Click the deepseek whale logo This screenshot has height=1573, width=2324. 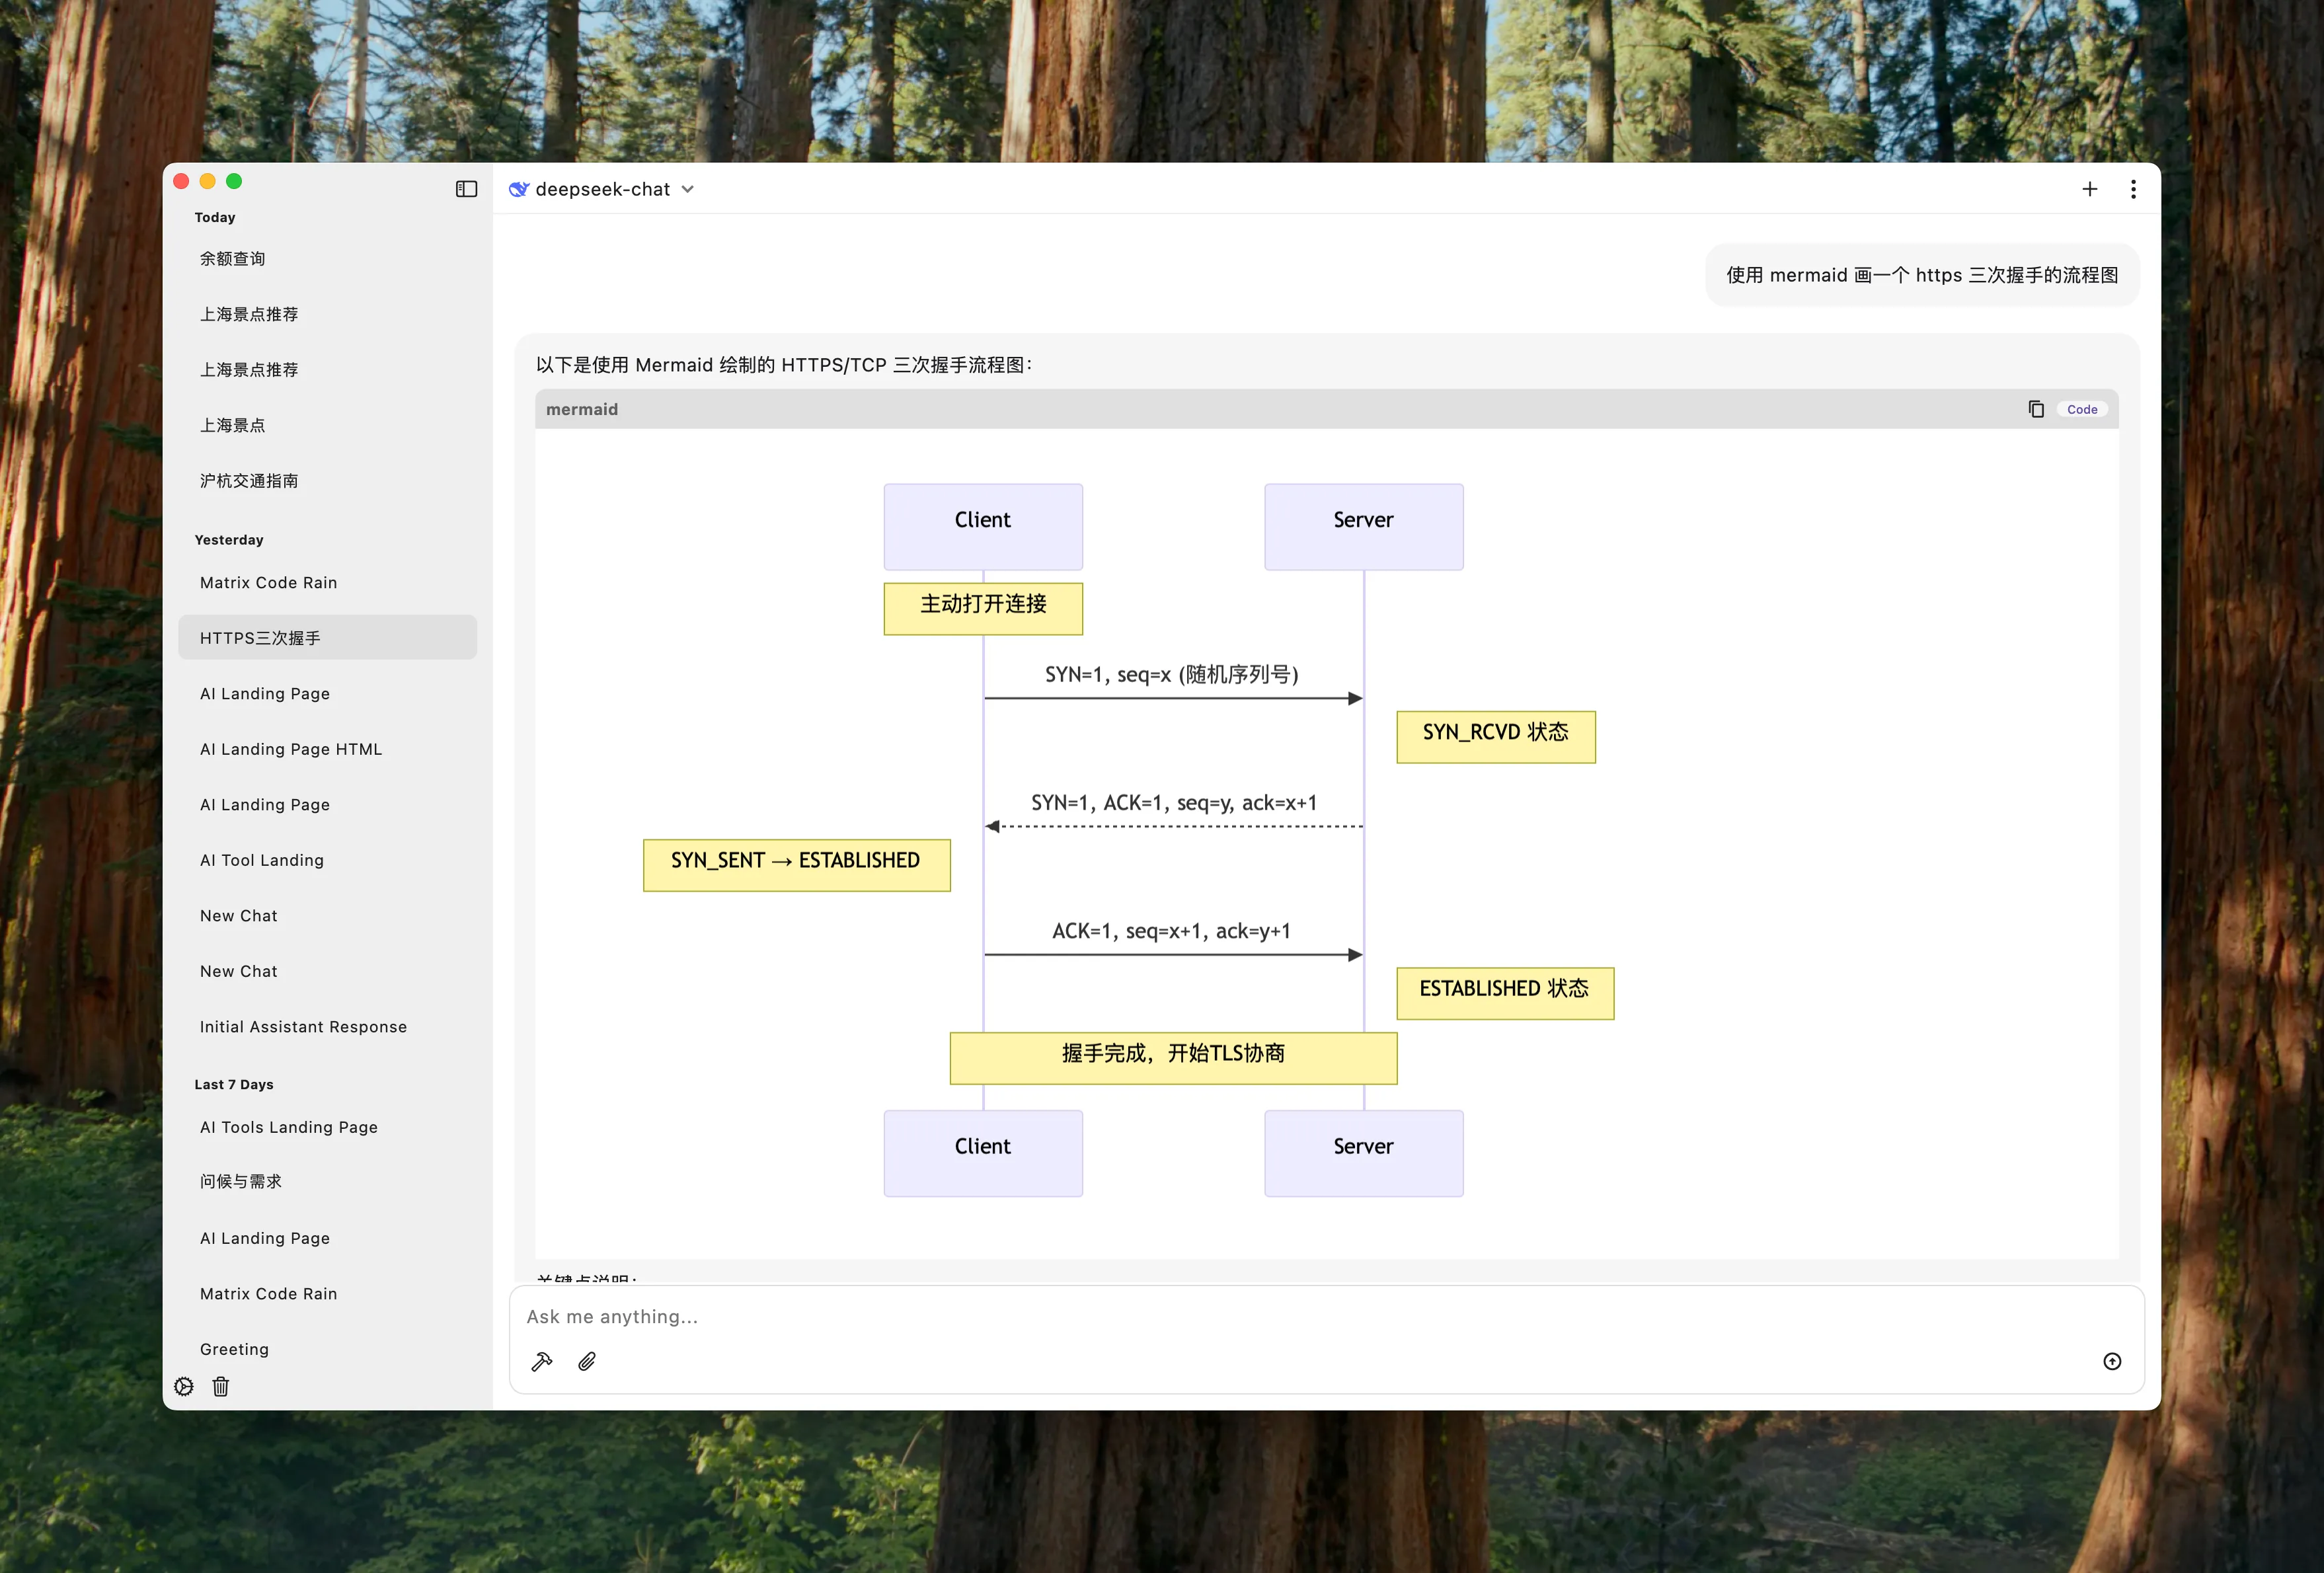click(x=518, y=189)
